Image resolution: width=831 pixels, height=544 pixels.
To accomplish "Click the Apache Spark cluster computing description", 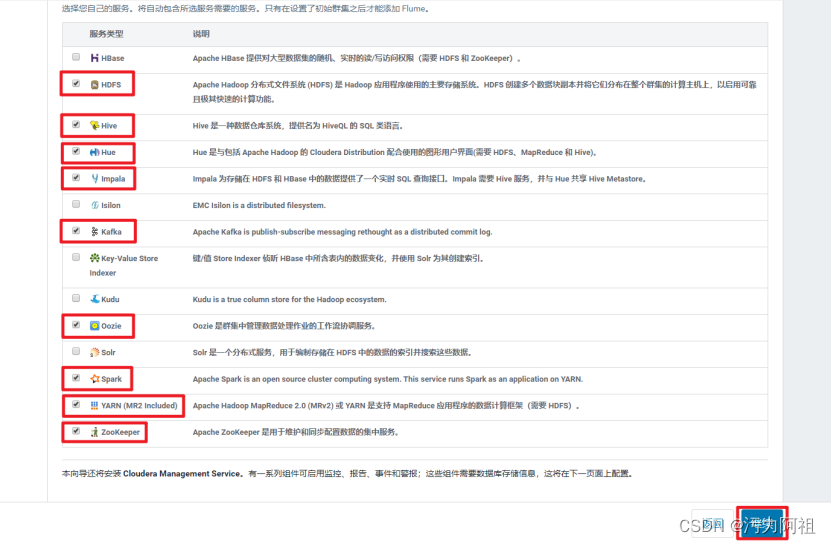I will (387, 379).
